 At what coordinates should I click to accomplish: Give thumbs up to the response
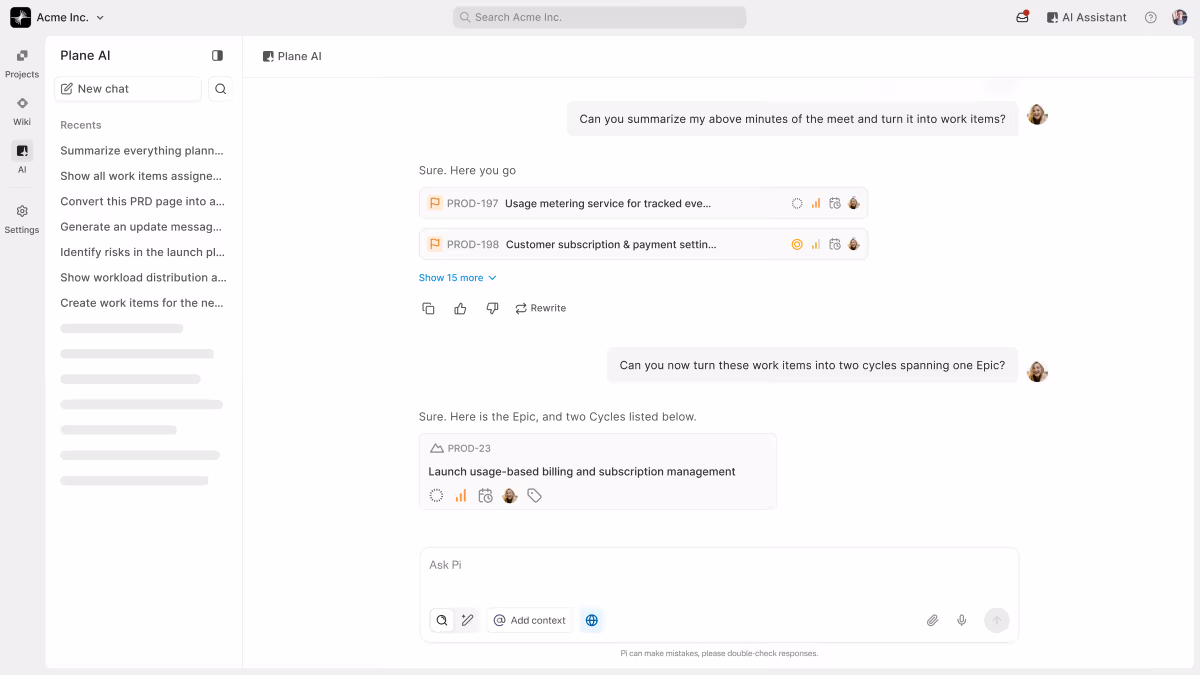460,308
